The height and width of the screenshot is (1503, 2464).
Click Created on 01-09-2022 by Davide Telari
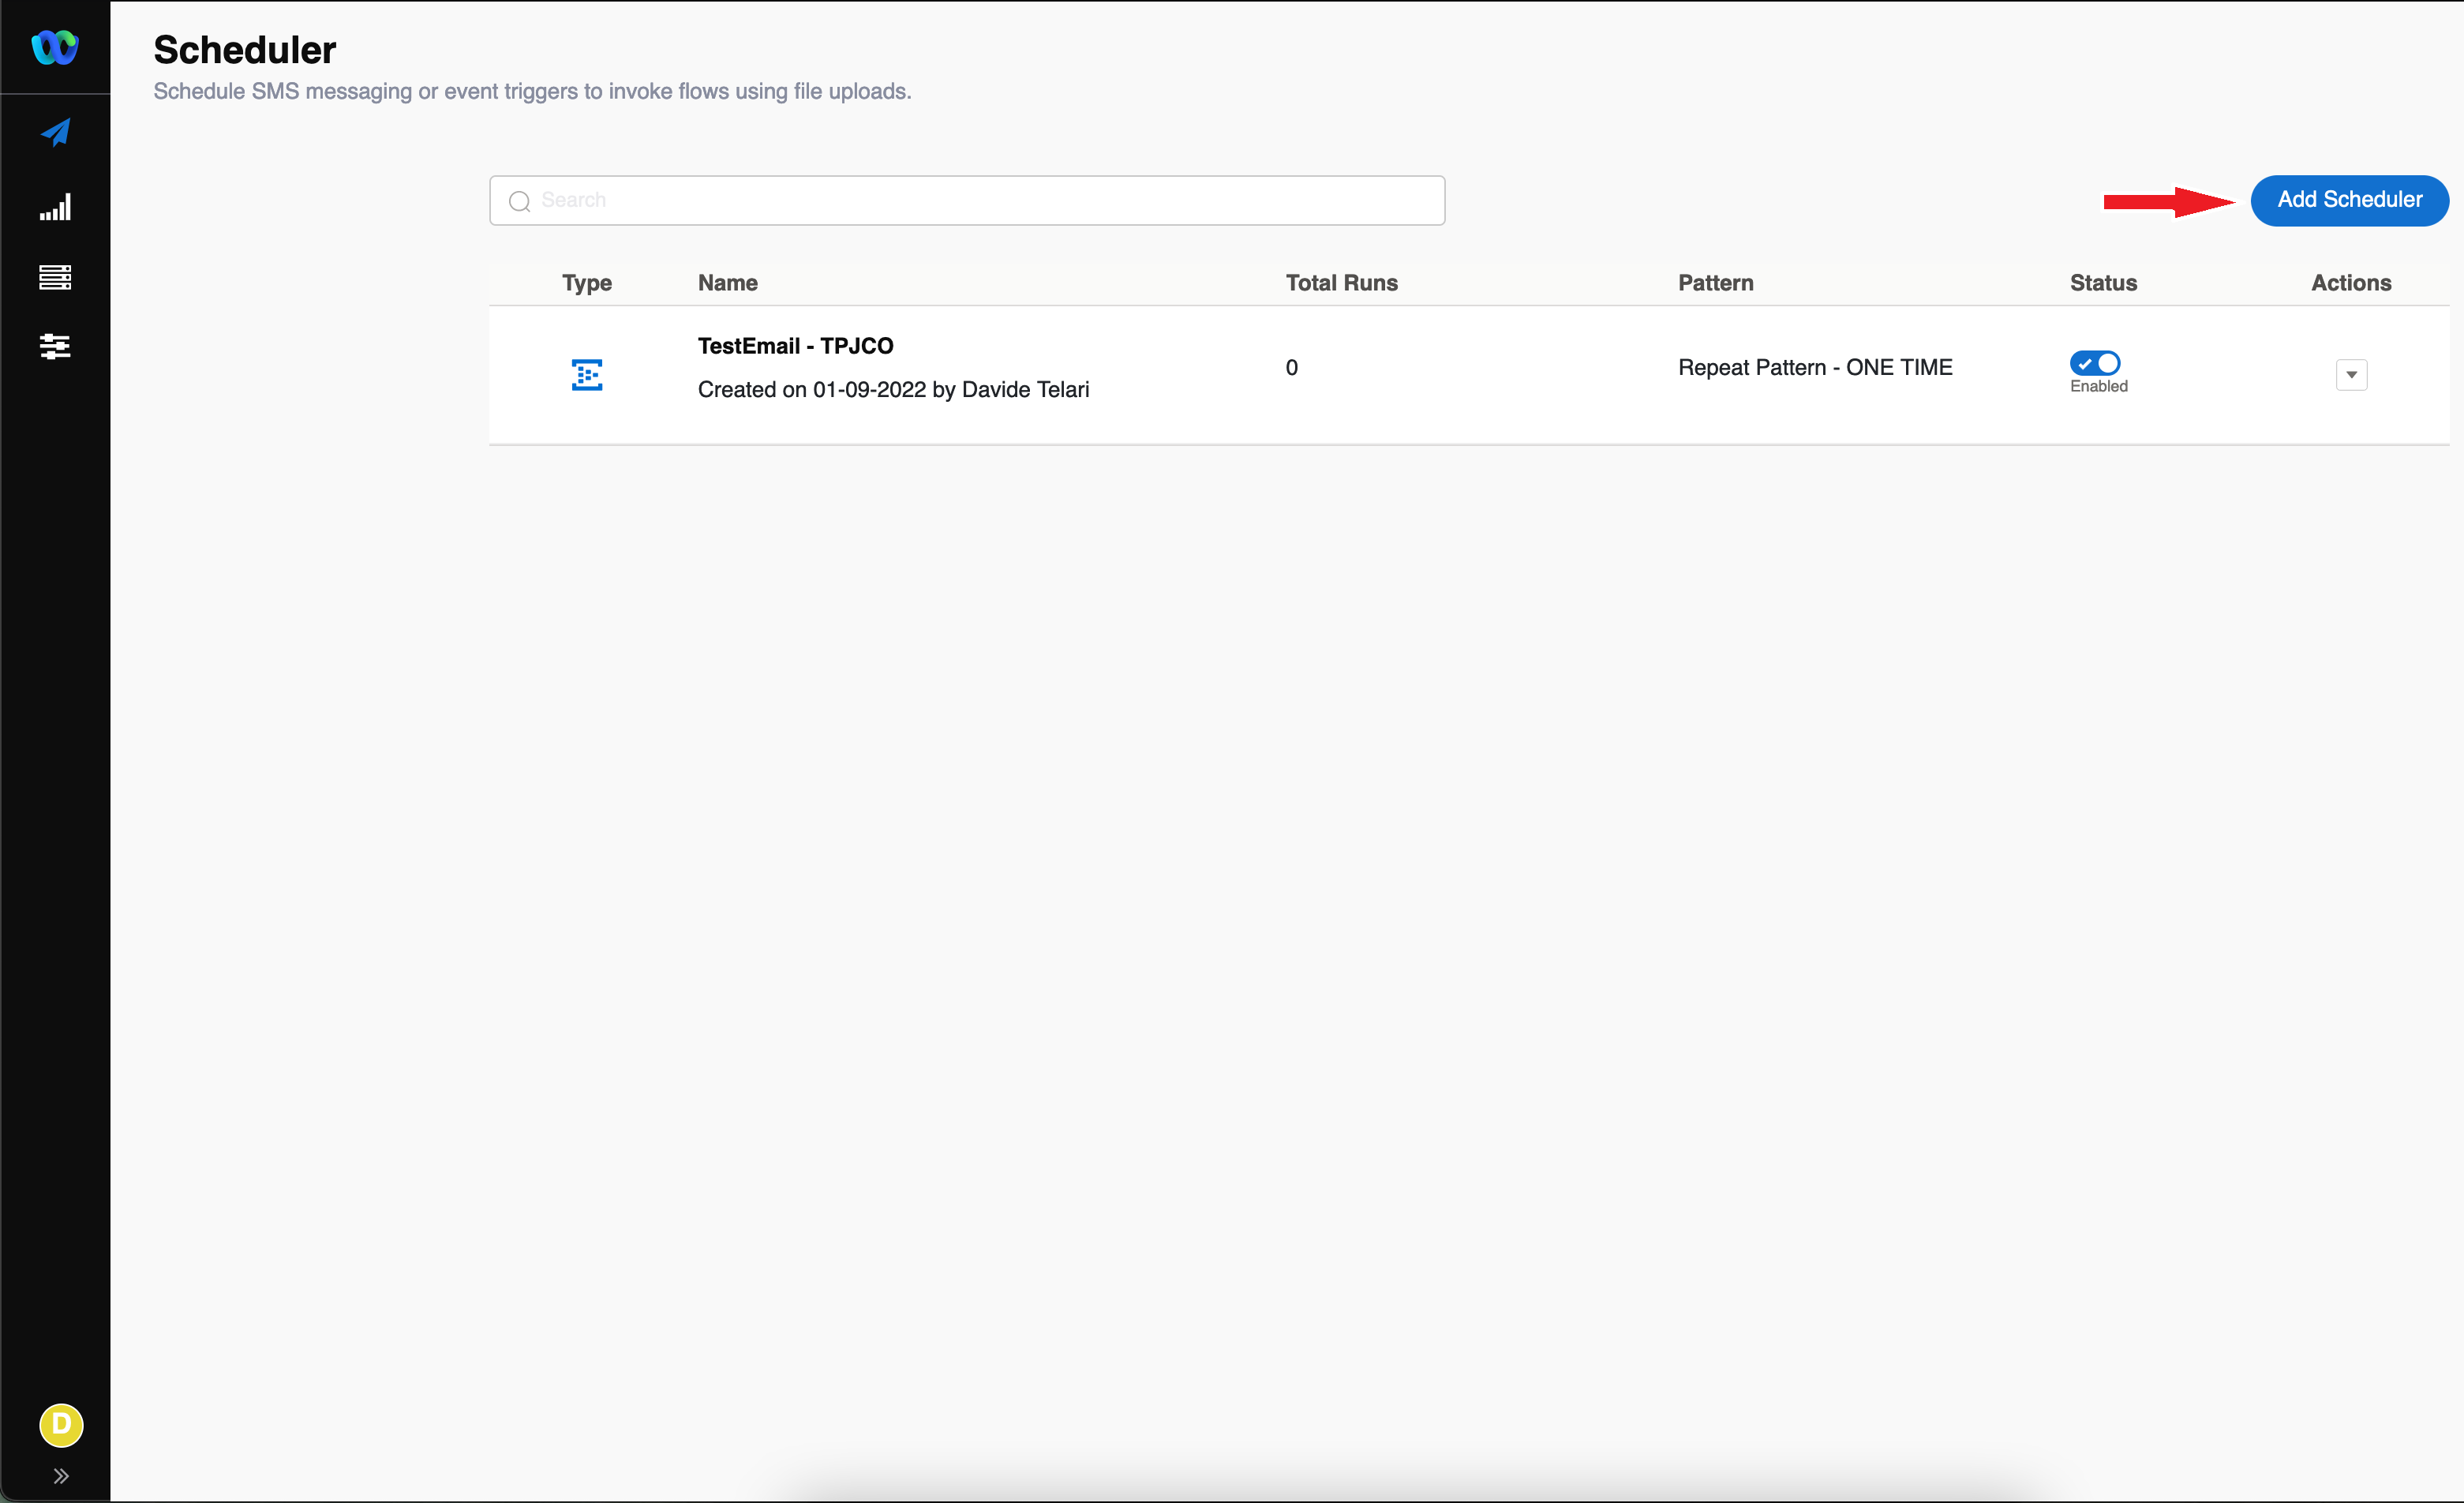coord(893,390)
